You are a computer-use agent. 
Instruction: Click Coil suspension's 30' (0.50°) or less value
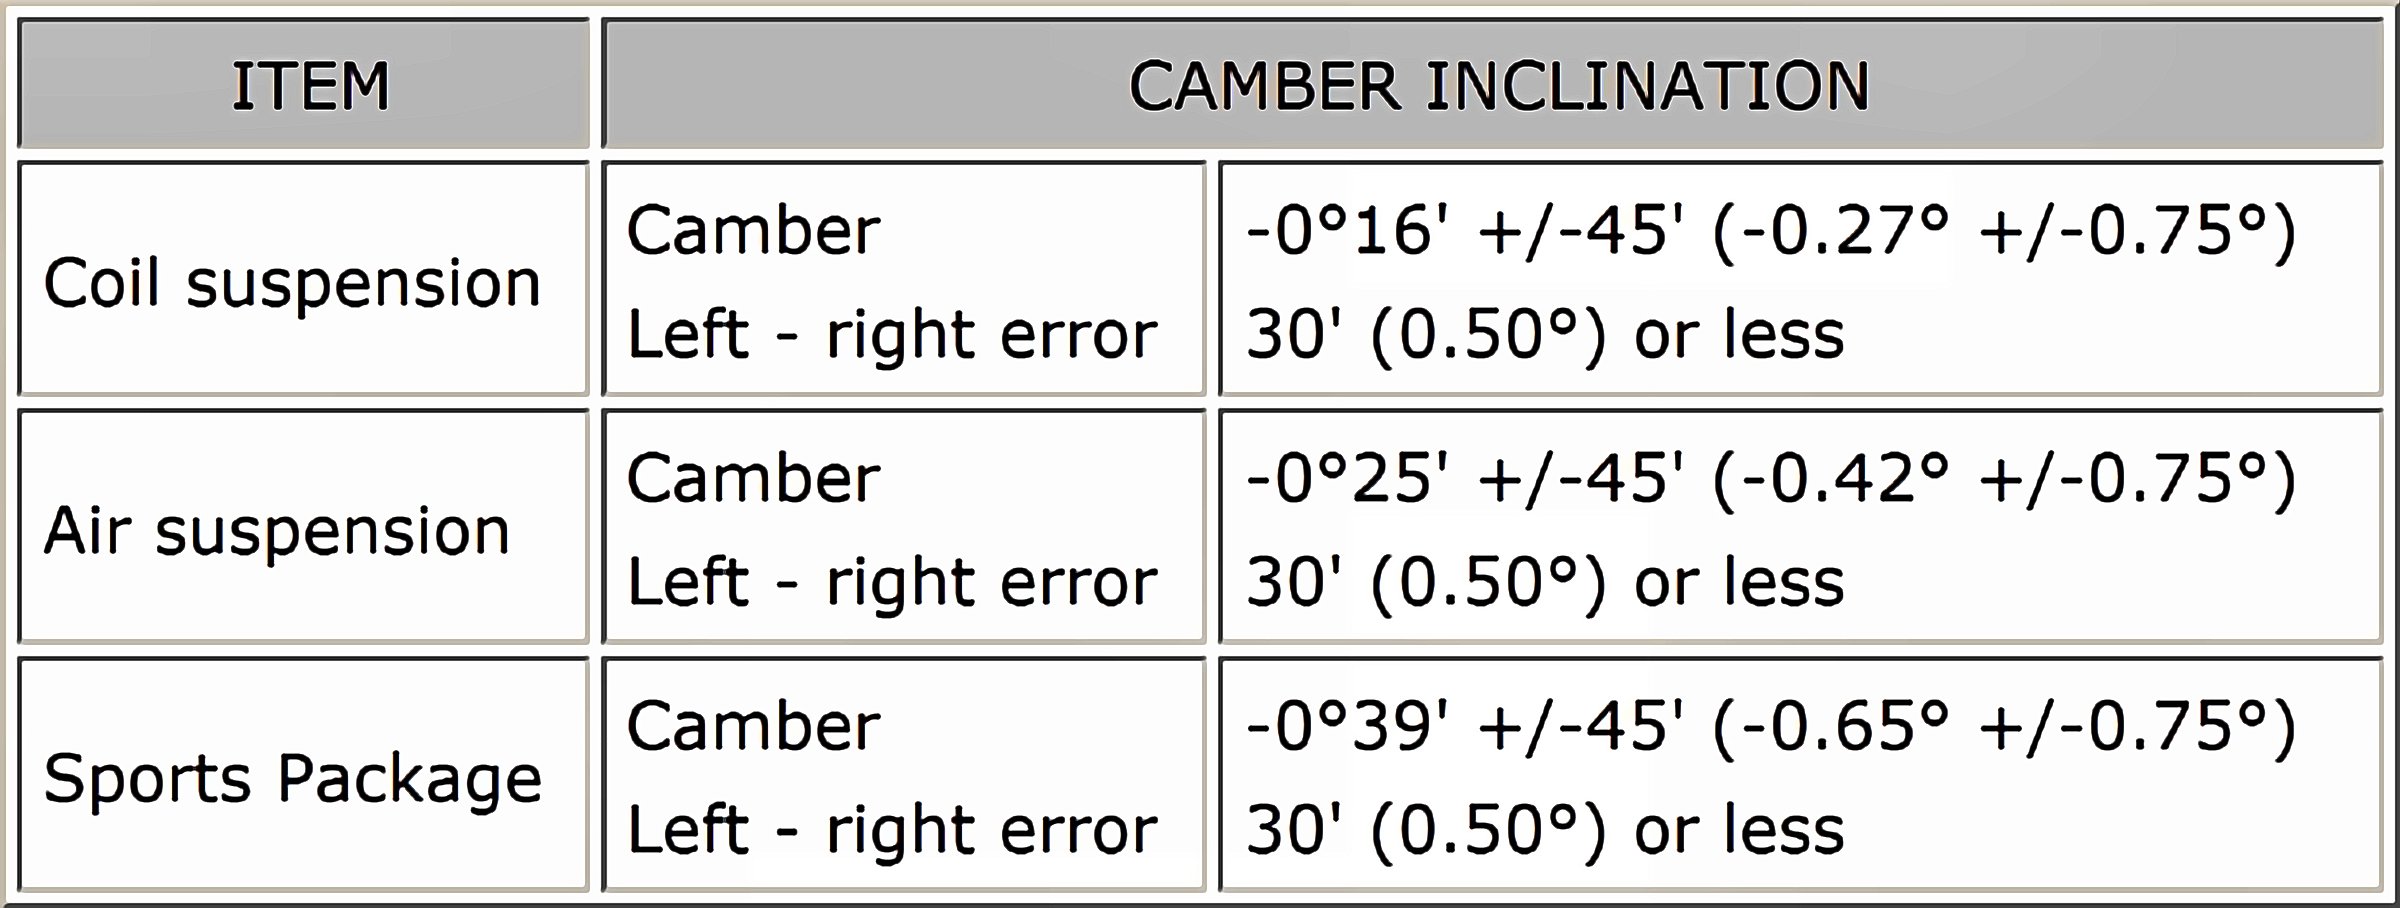coord(1545,334)
